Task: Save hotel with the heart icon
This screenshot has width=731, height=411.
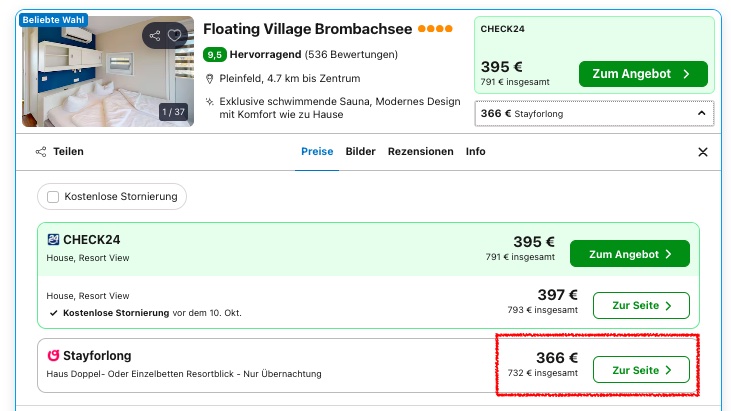Action: point(175,36)
